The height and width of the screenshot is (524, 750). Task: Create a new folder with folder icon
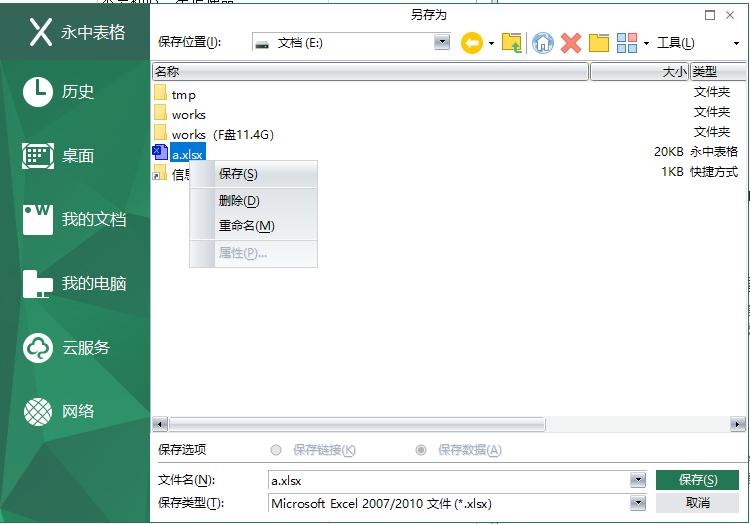tap(598, 43)
